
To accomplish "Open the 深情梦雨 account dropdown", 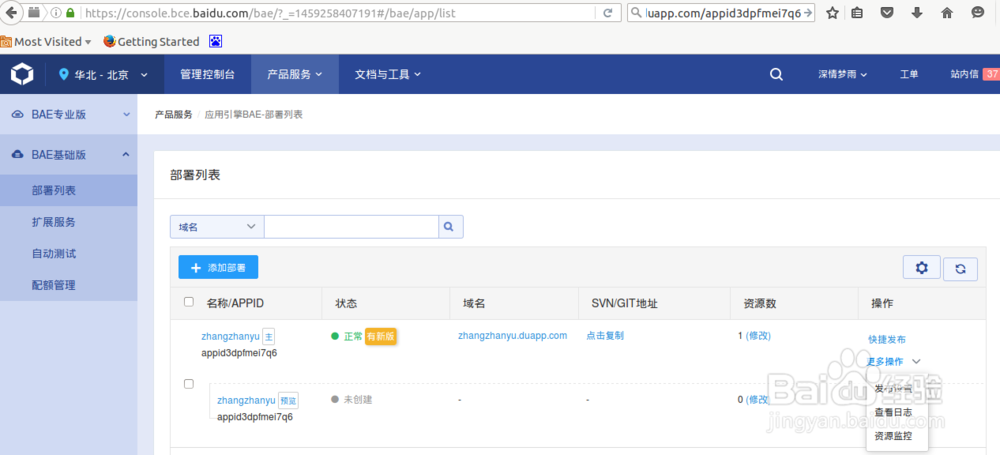I will (x=842, y=75).
